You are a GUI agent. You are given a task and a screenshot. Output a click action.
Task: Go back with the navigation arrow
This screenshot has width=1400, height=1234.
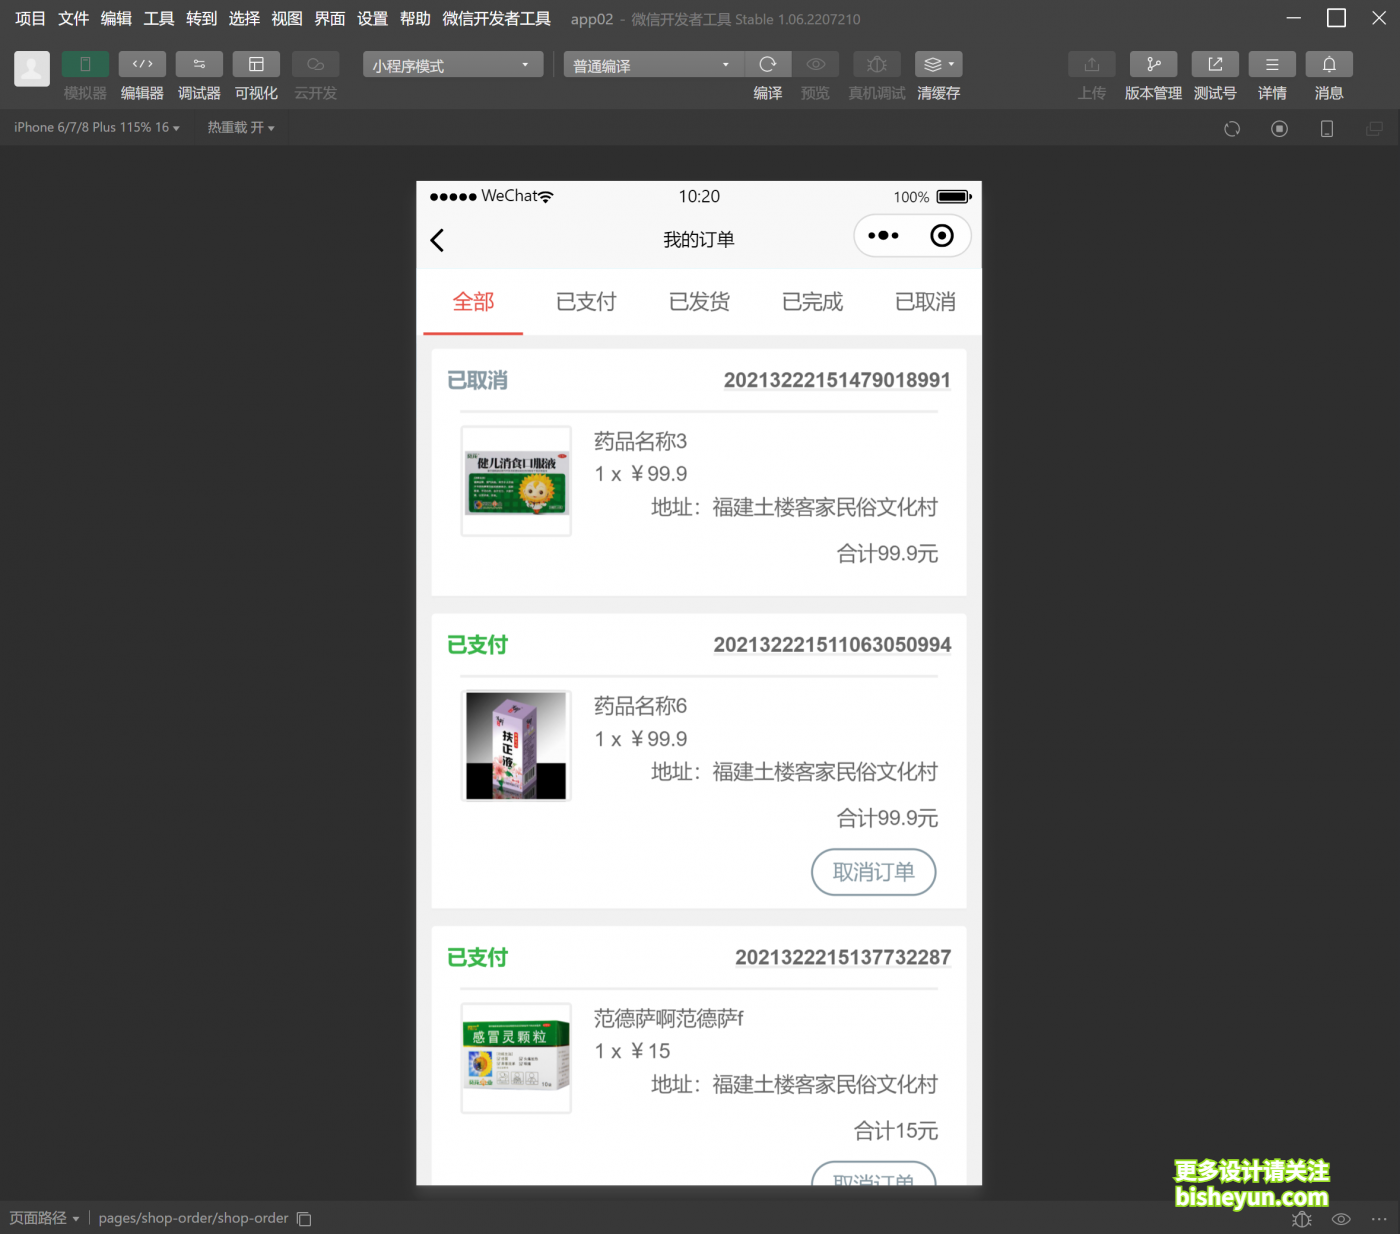click(x=437, y=240)
